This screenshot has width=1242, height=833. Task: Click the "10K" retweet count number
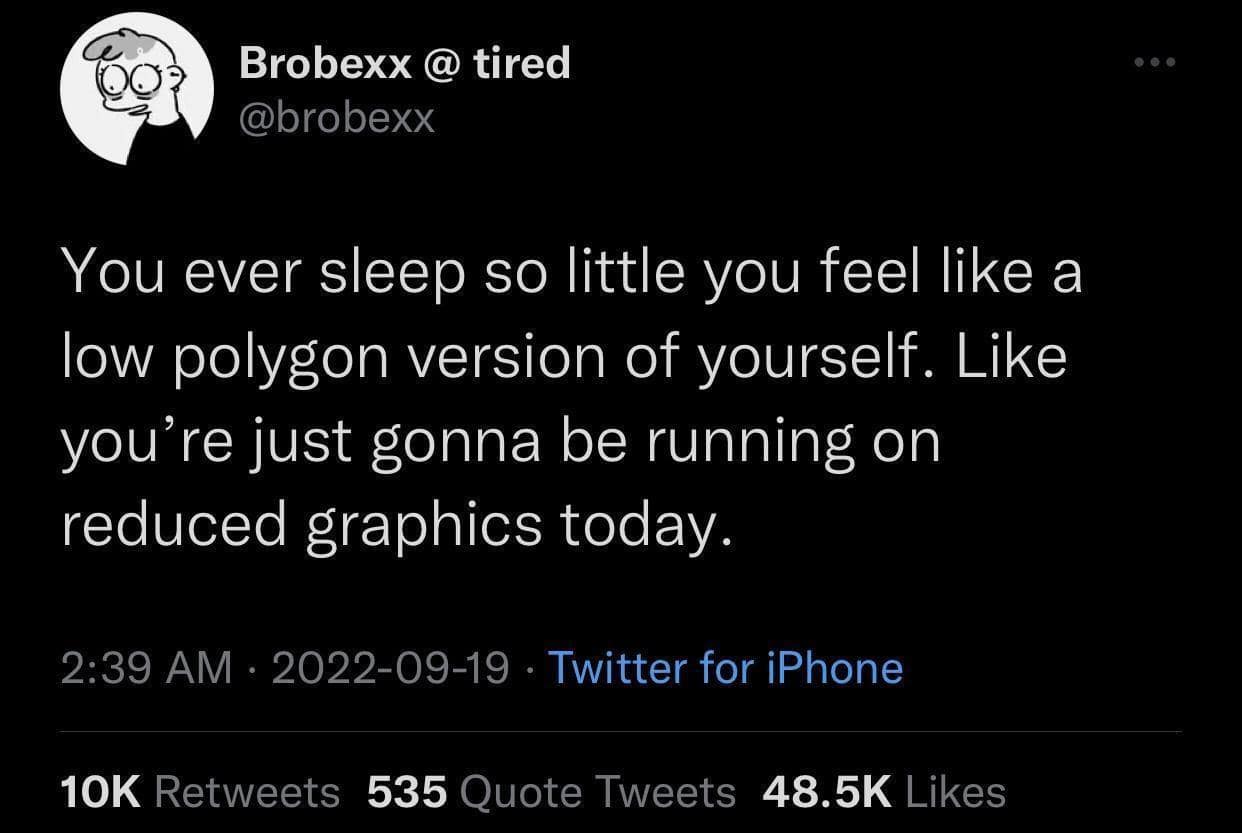point(103,792)
